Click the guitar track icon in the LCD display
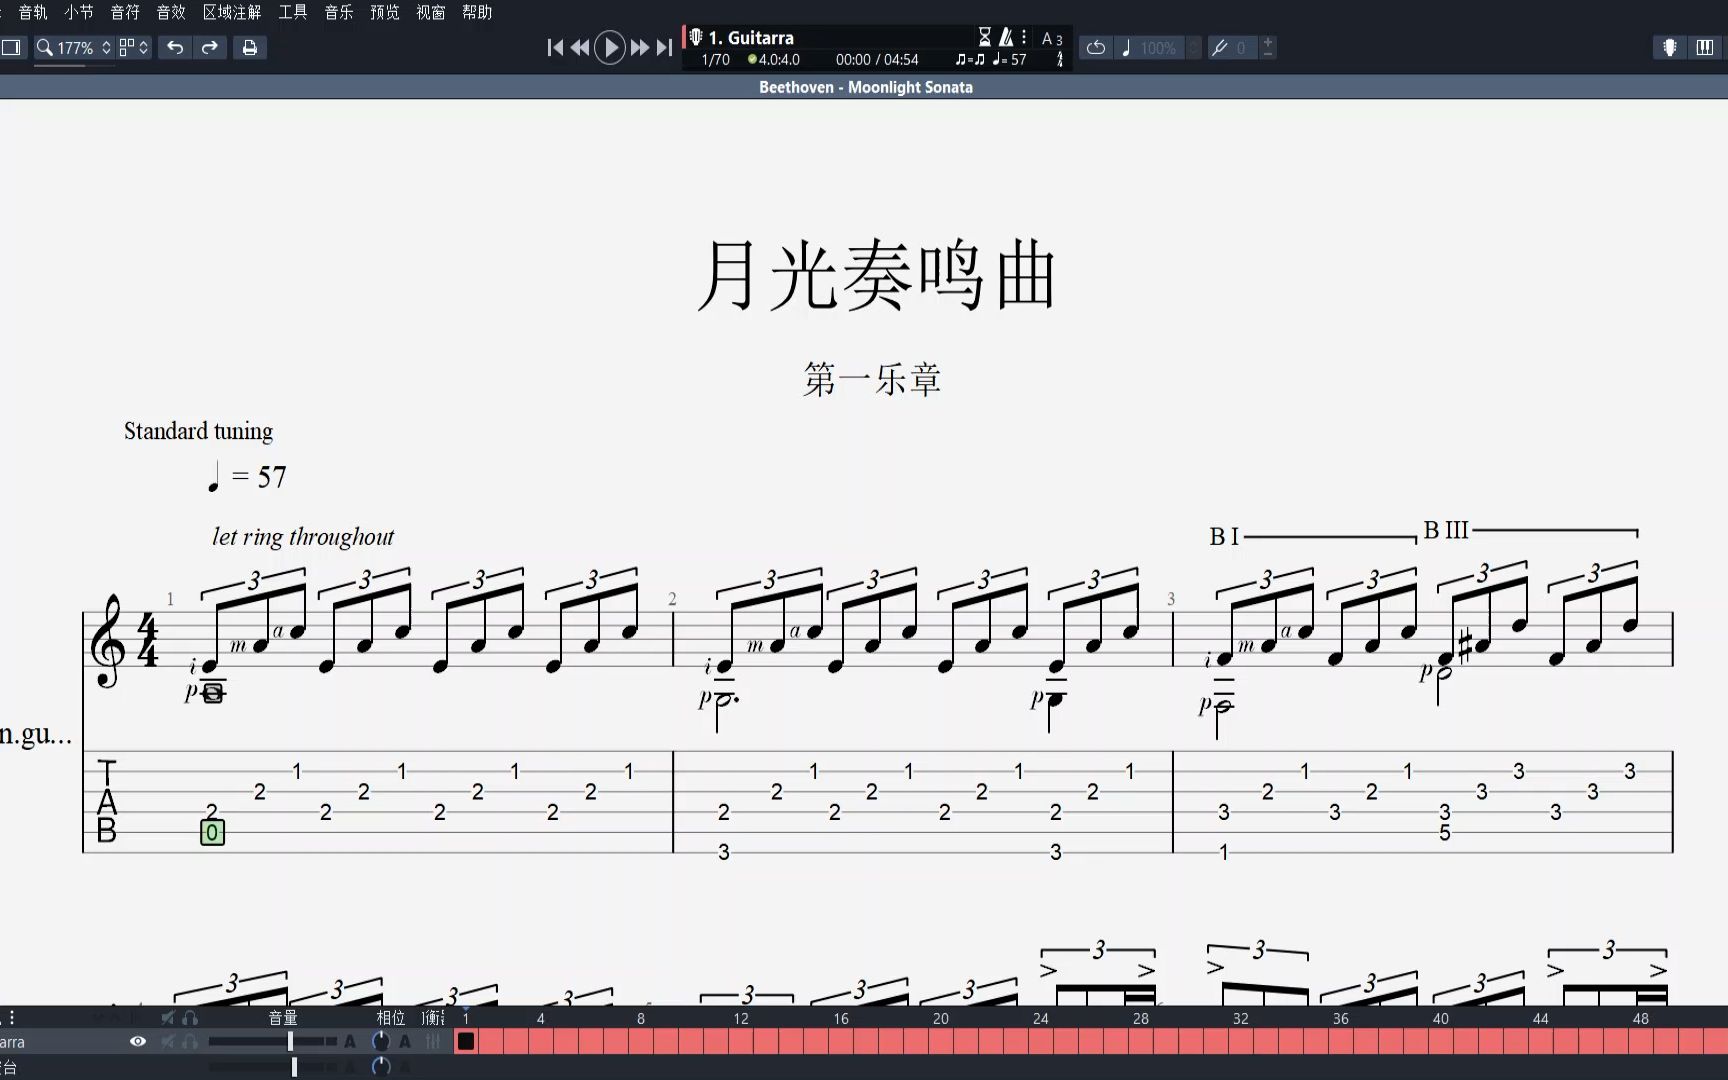This screenshot has width=1728, height=1080. 696,37
